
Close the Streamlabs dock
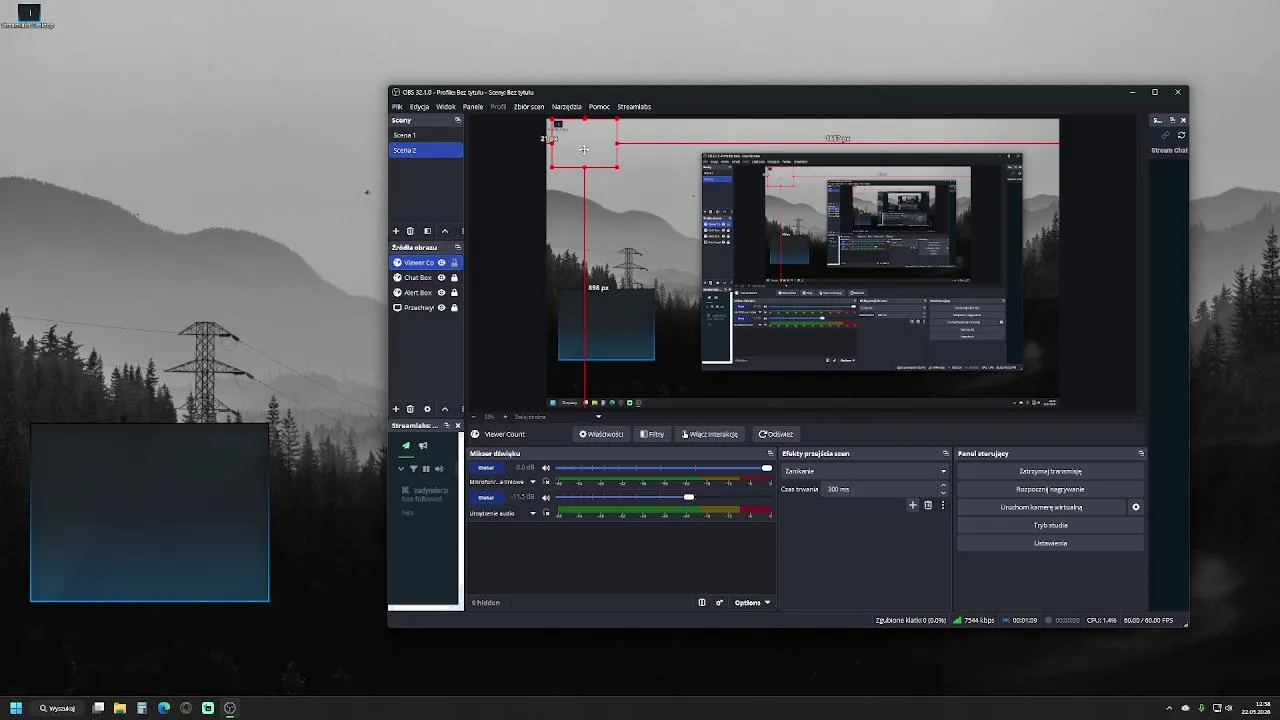tap(458, 426)
